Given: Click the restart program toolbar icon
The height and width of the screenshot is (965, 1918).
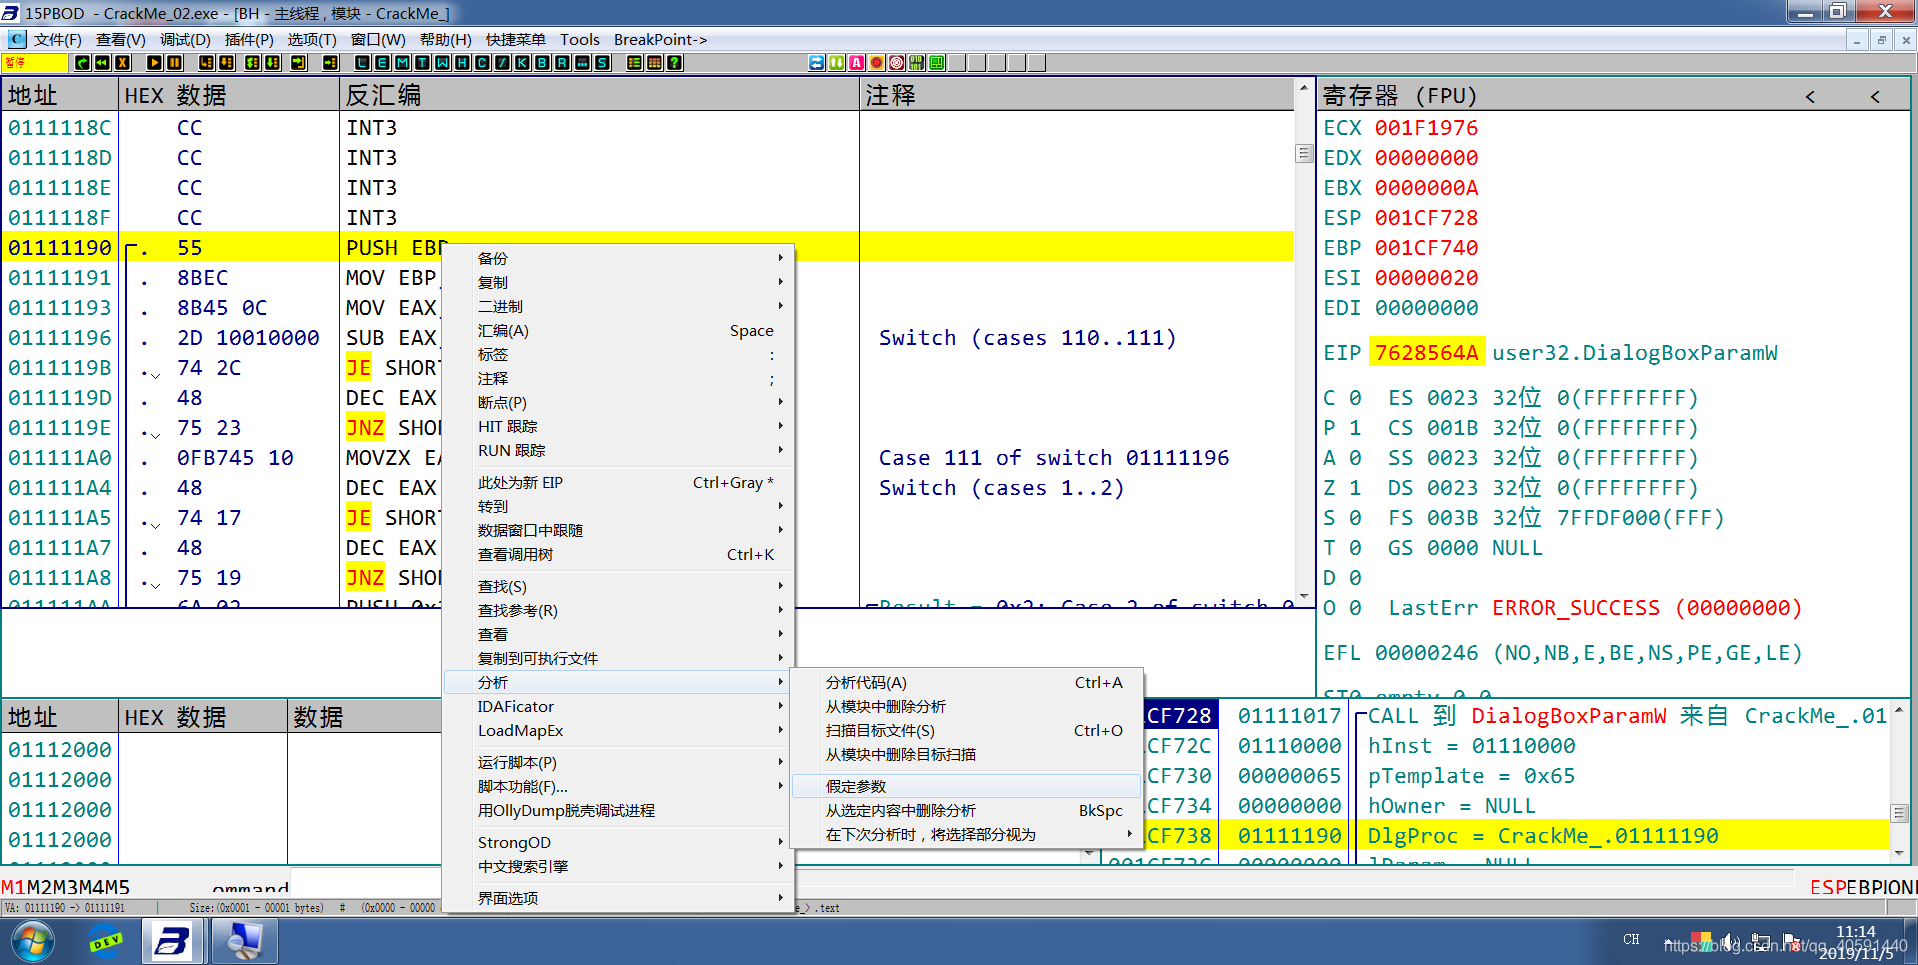Looking at the screenshot, I should tap(82, 62).
